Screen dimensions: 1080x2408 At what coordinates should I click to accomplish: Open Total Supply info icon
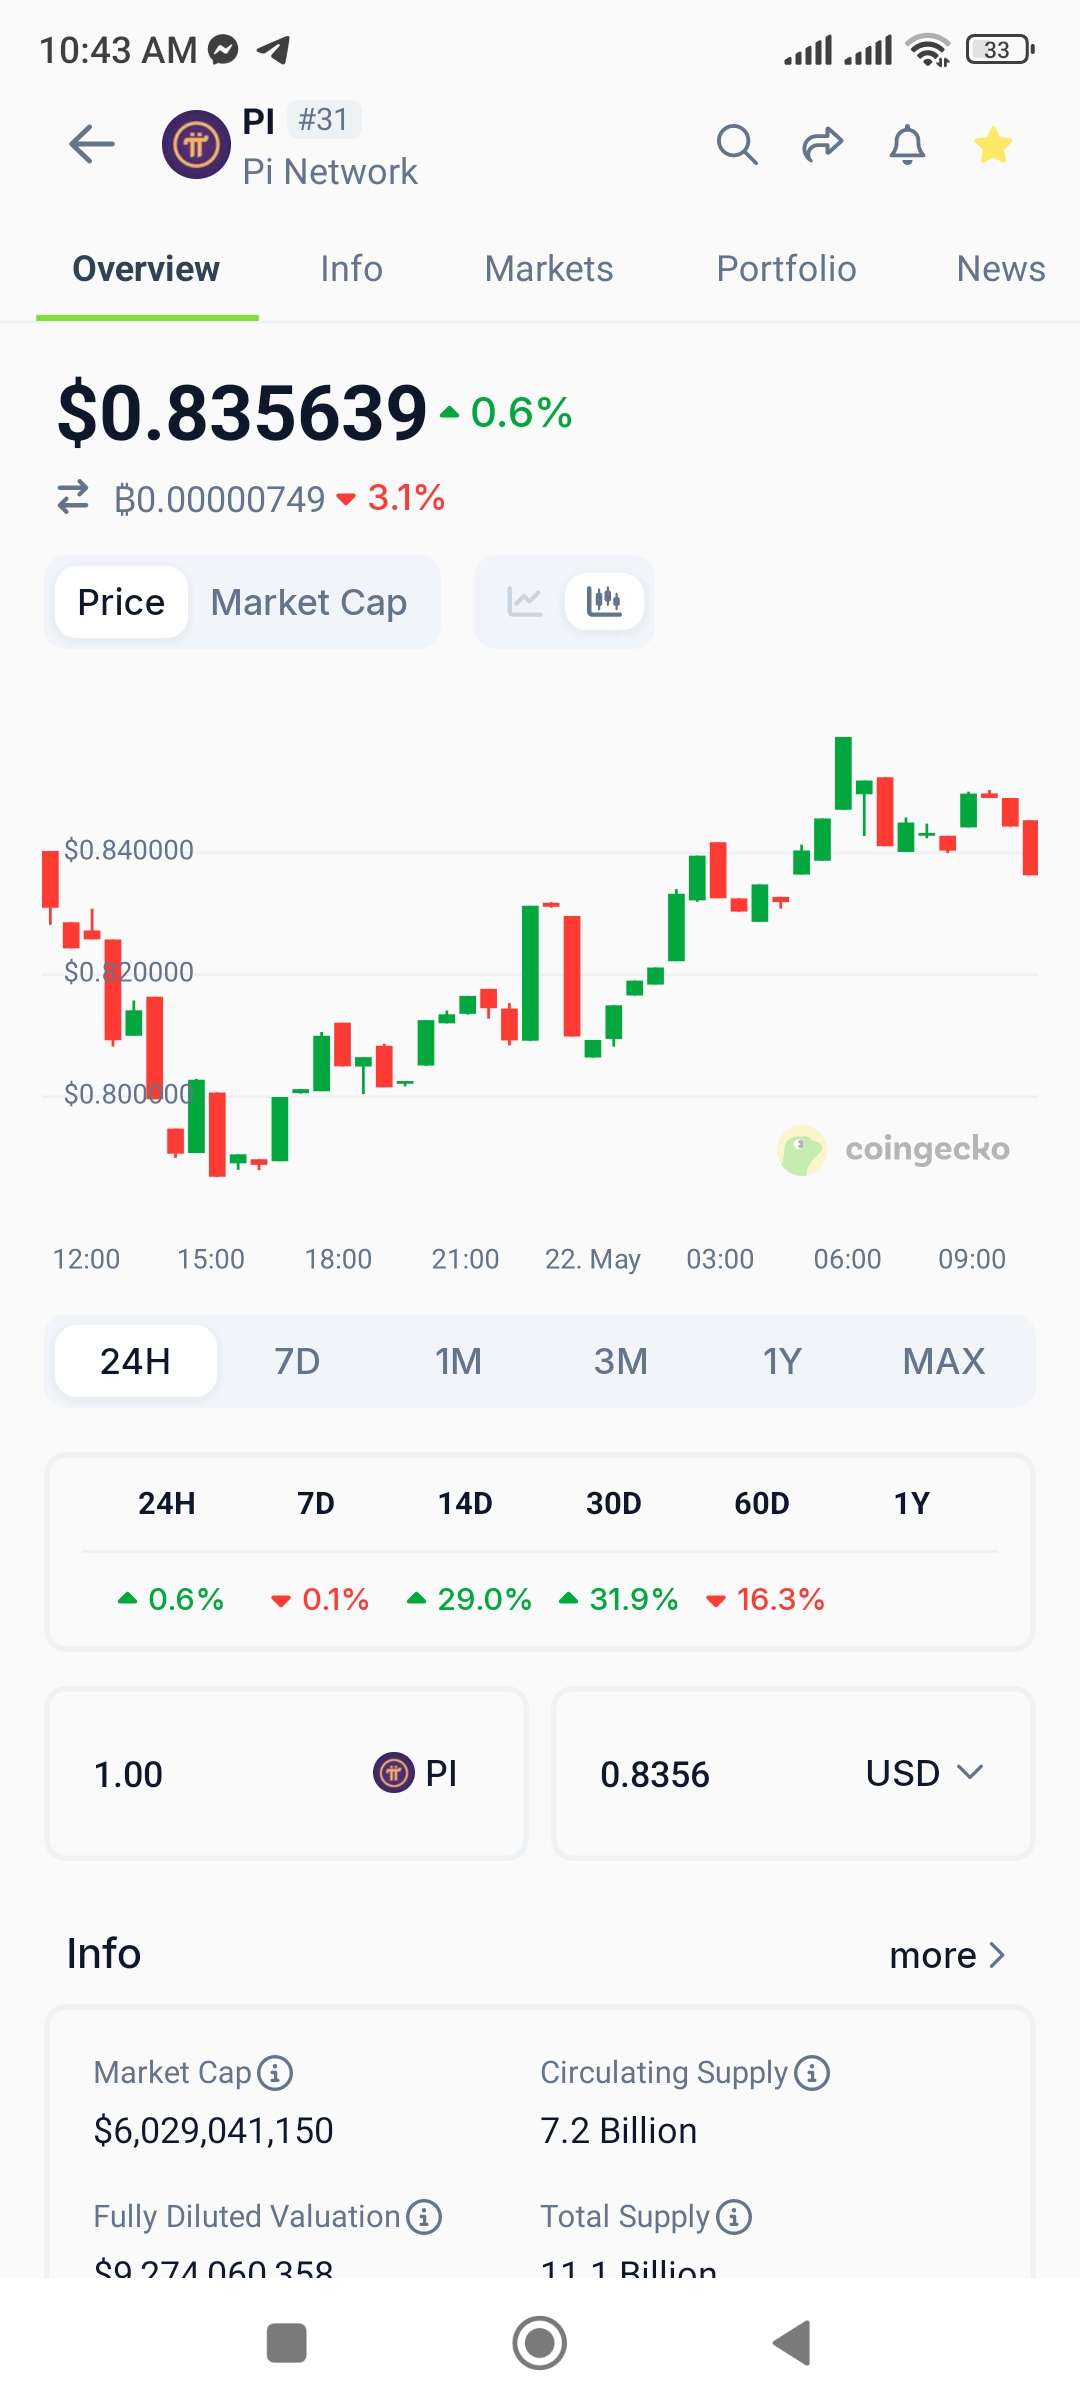coord(734,2217)
